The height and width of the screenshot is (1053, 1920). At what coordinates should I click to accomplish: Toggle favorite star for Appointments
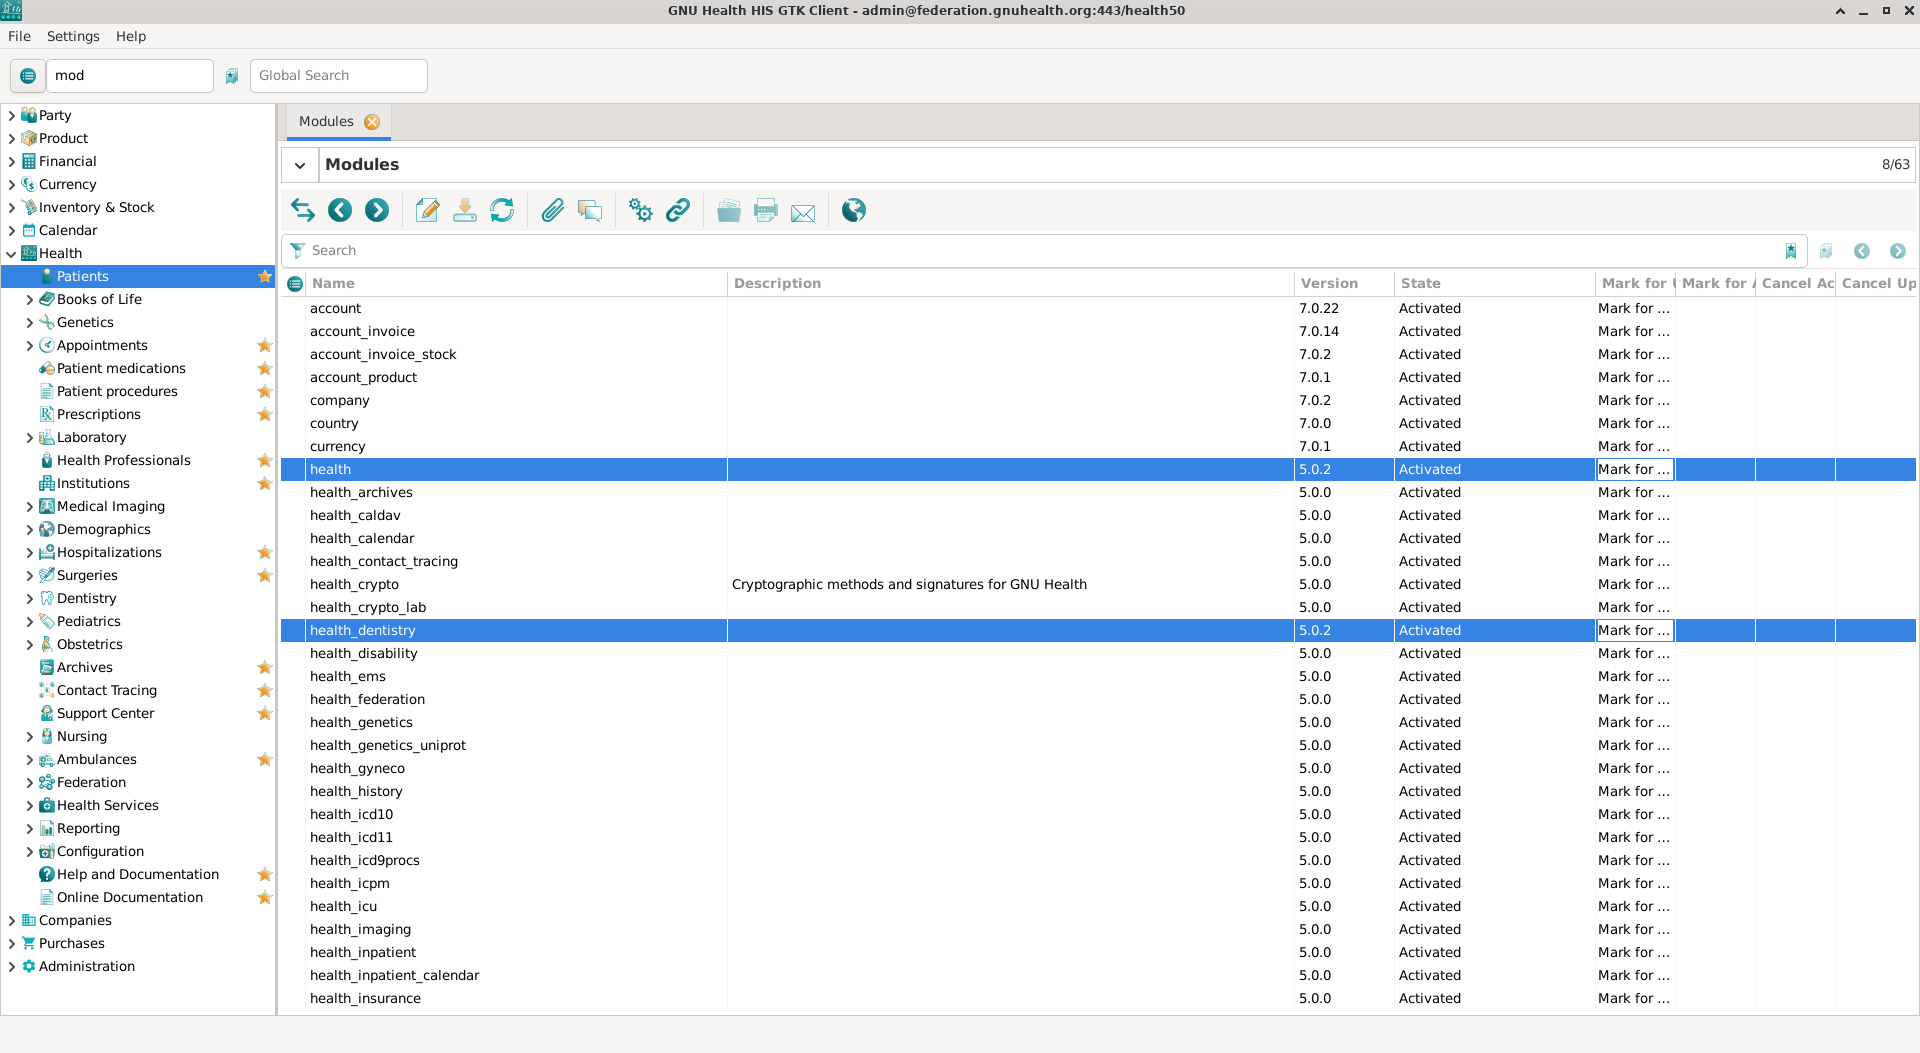[265, 345]
